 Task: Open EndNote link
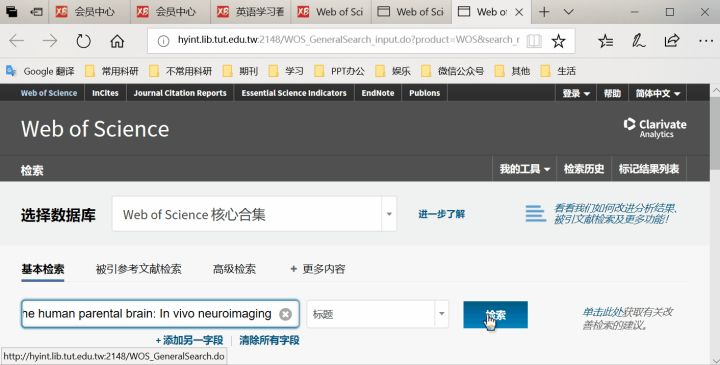pos(378,93)
